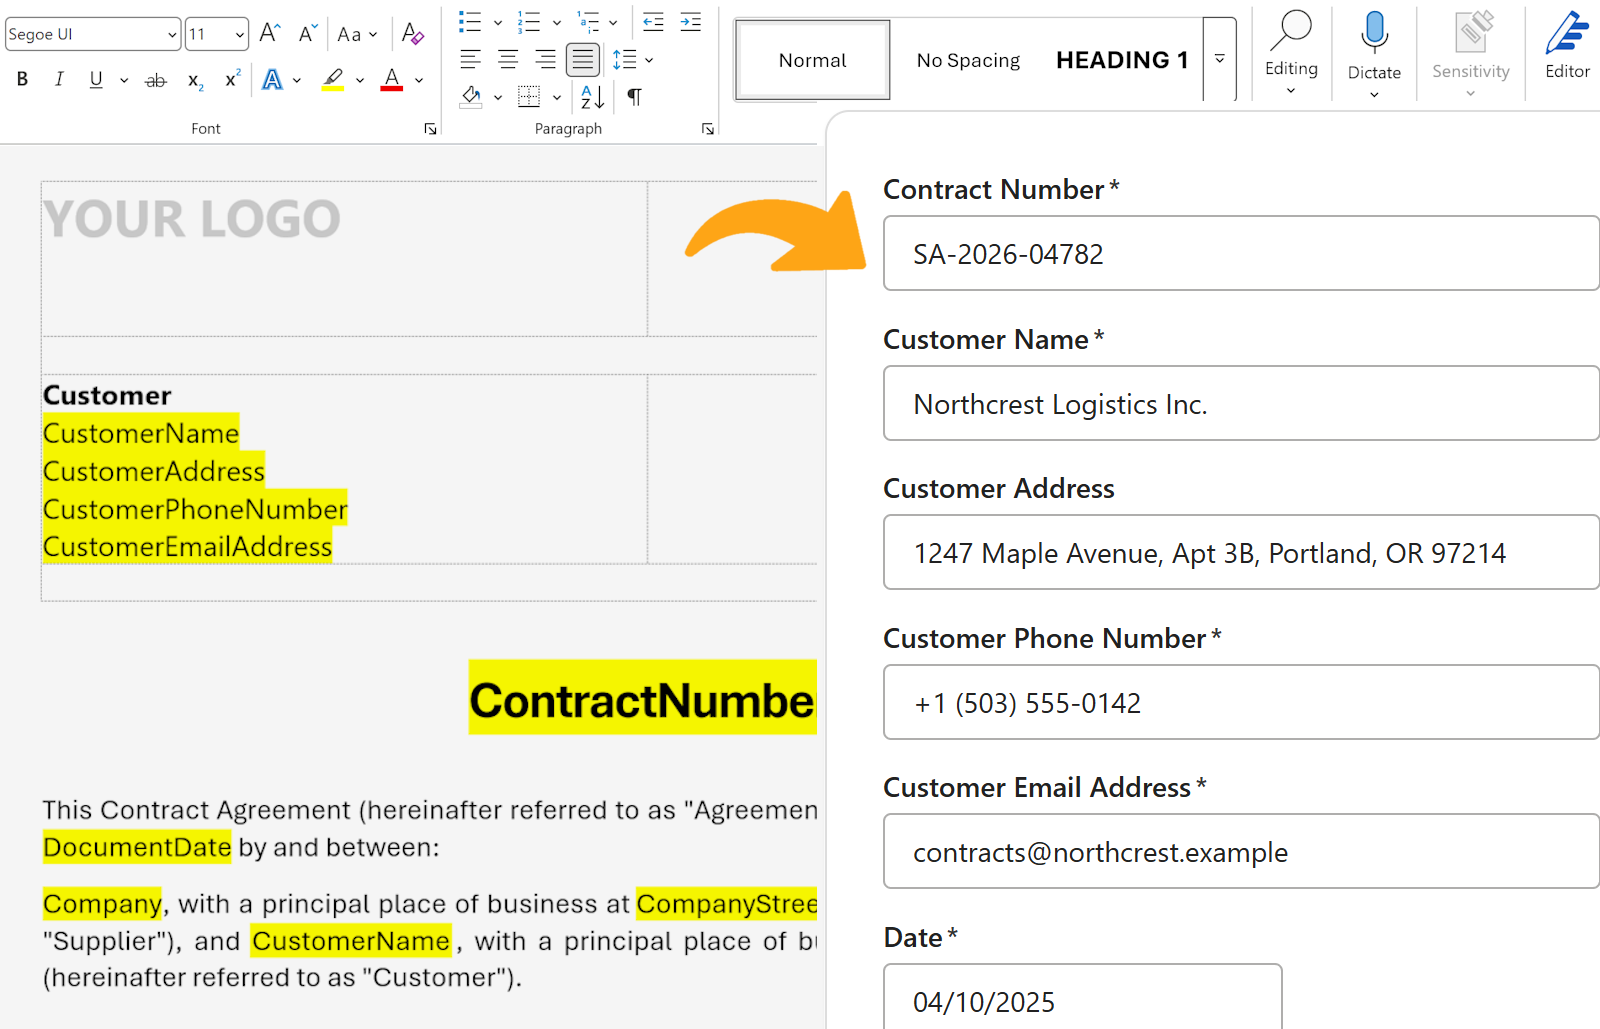Apply yellow text highlight color

[x=333, y=79]
